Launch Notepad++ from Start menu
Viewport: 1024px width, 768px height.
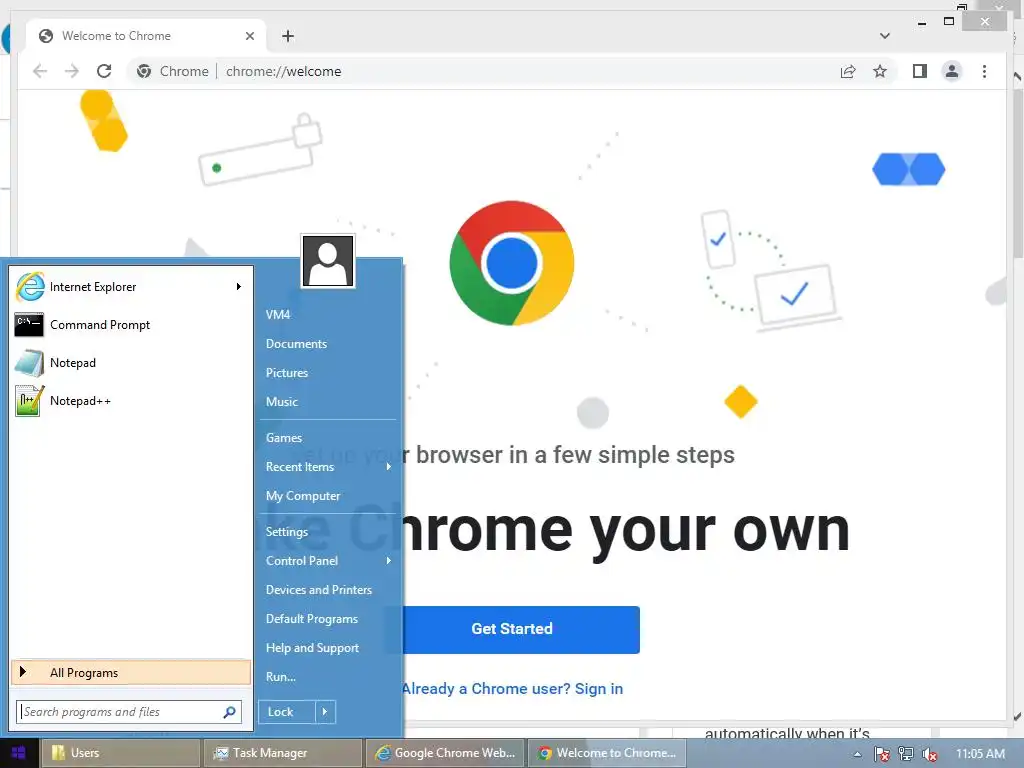pos(131,400)
